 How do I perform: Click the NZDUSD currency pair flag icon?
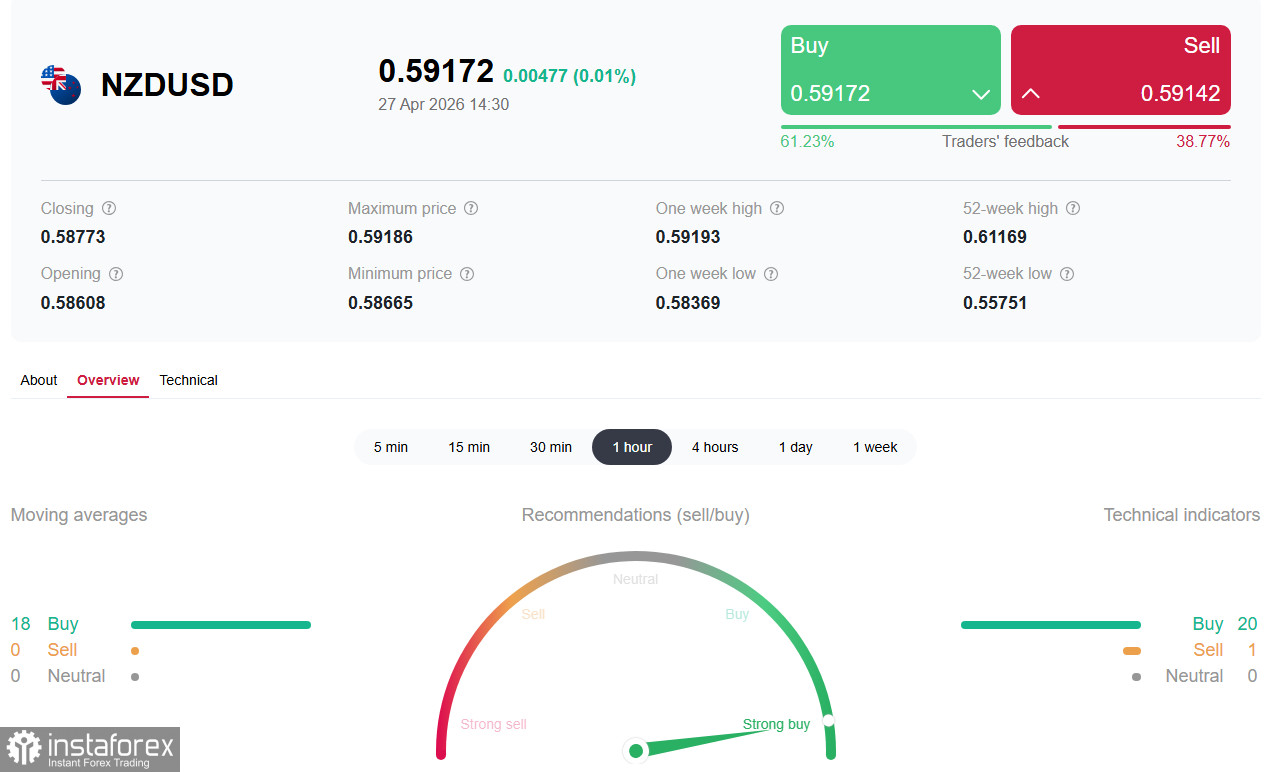point(61,85)
